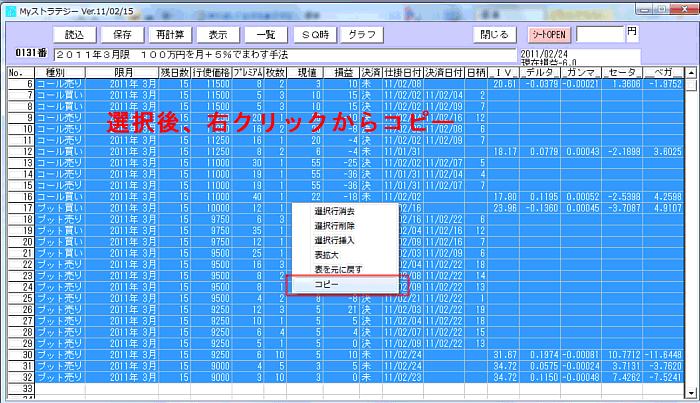Select empty row number 33

pos(21,388)
